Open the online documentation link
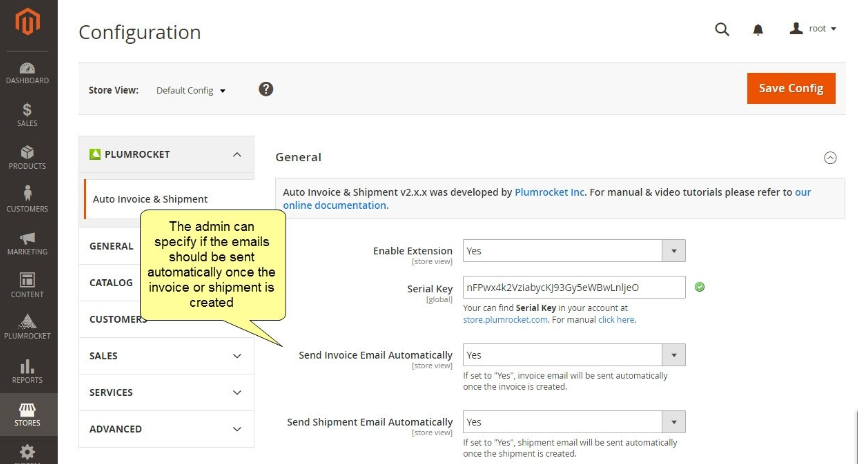The image size is (858, 464). coord(335,205)
